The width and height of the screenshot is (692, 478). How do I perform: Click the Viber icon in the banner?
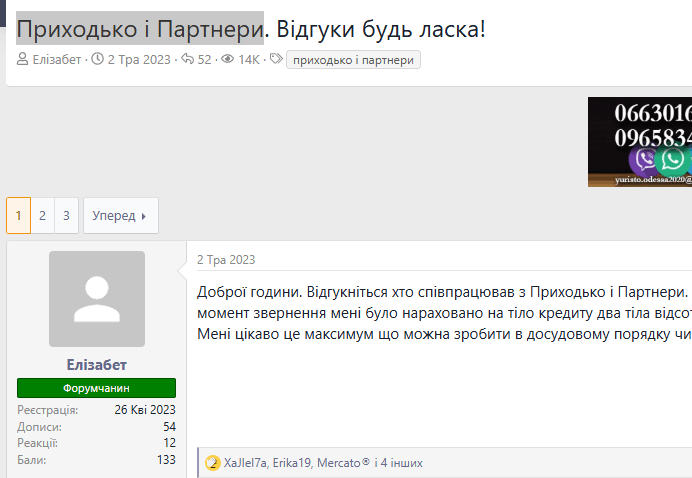[644, 159]
